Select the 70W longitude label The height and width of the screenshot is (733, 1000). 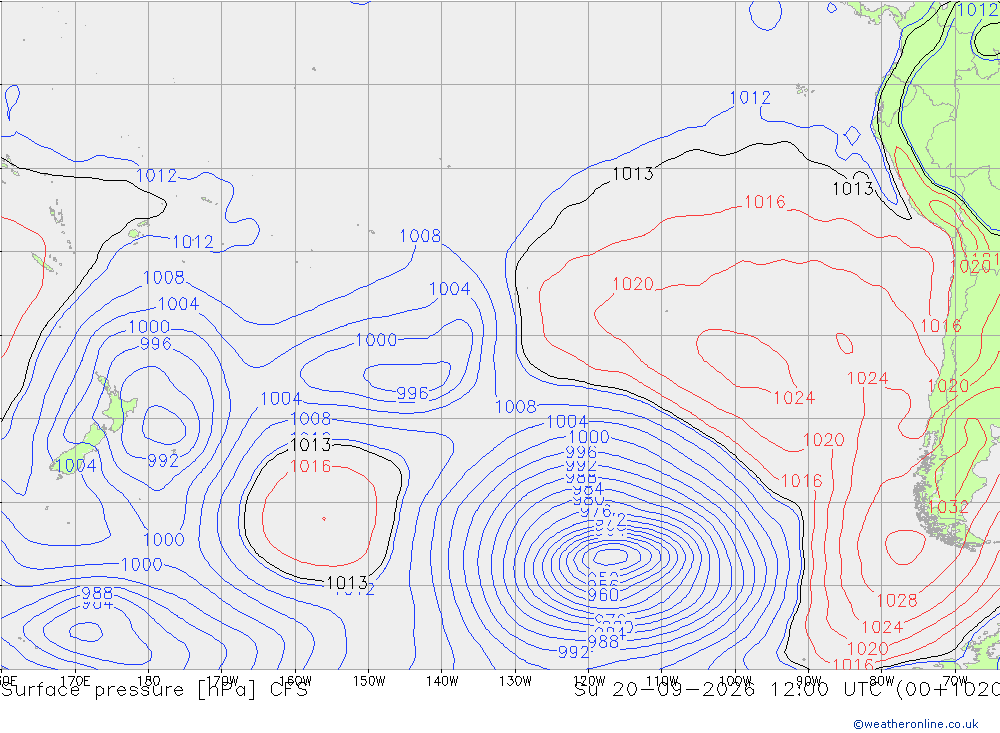click(x=955, y=681)
